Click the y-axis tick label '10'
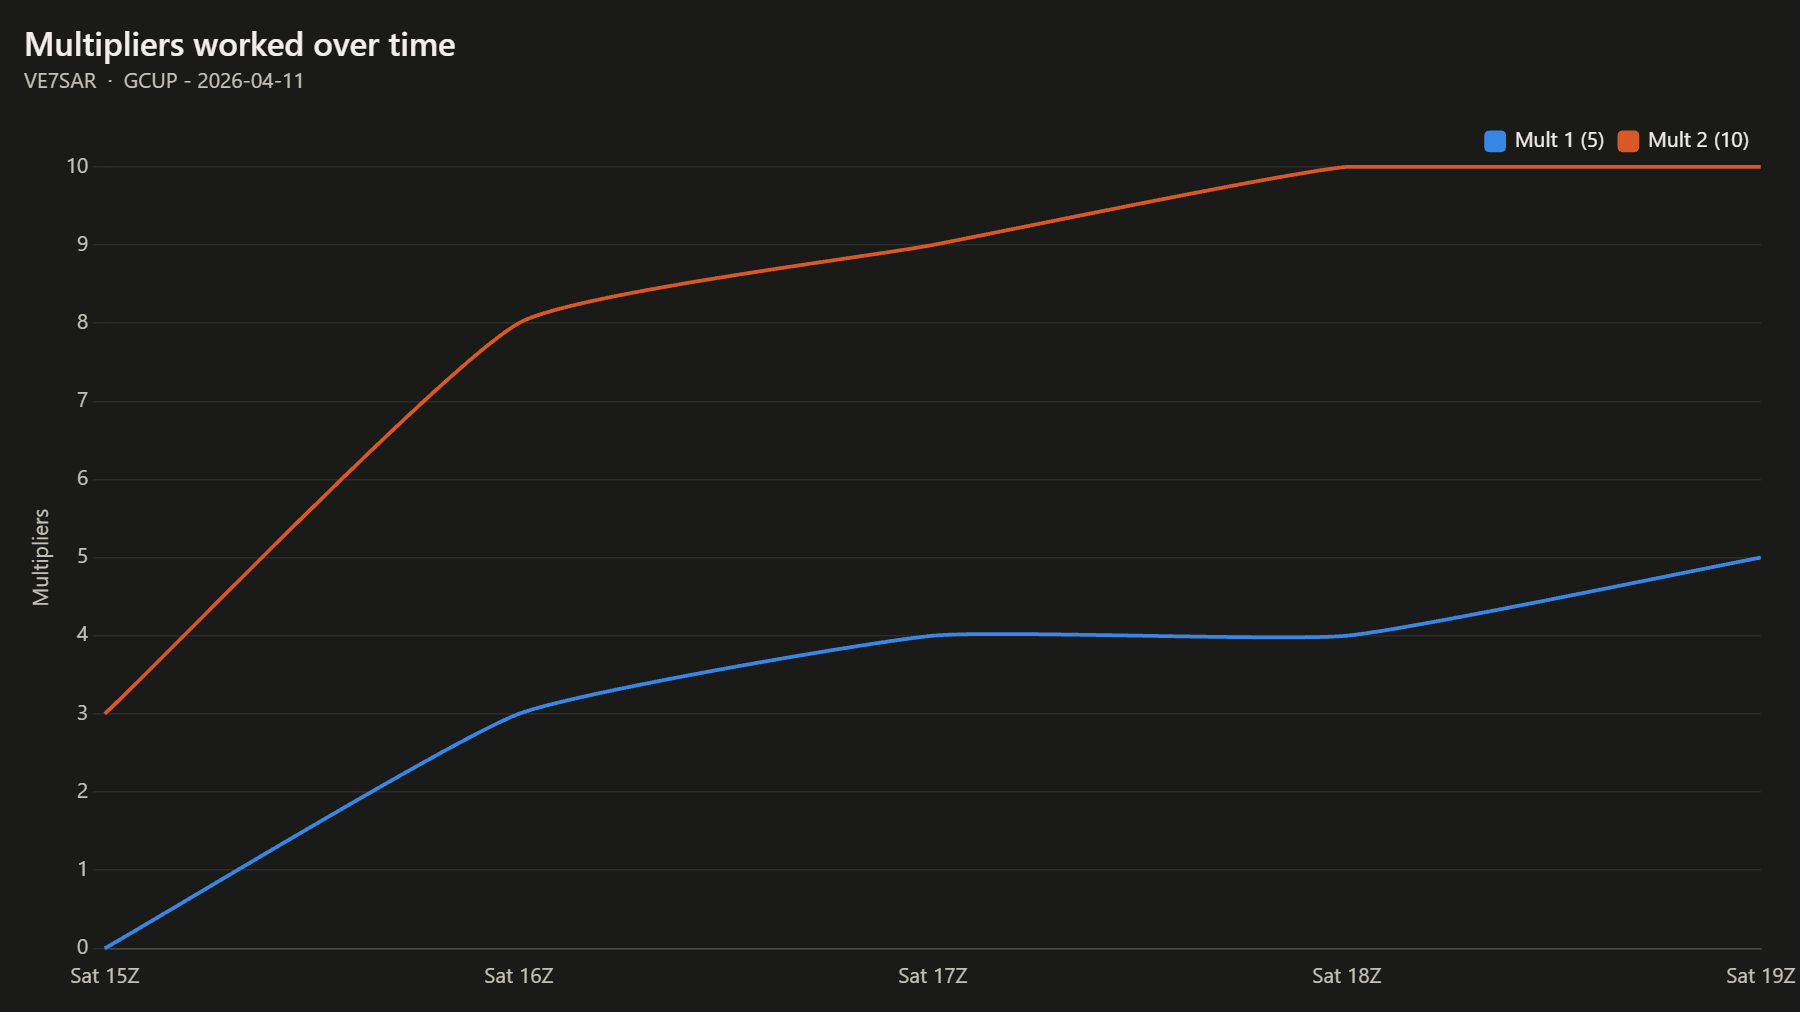This screenshot has width=1800, height=1012. [x=78, y=166]
